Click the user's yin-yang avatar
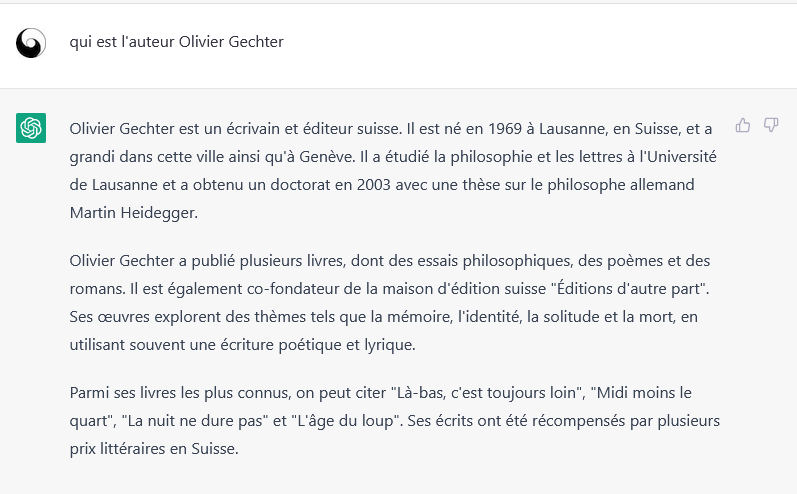 point(31,43)
